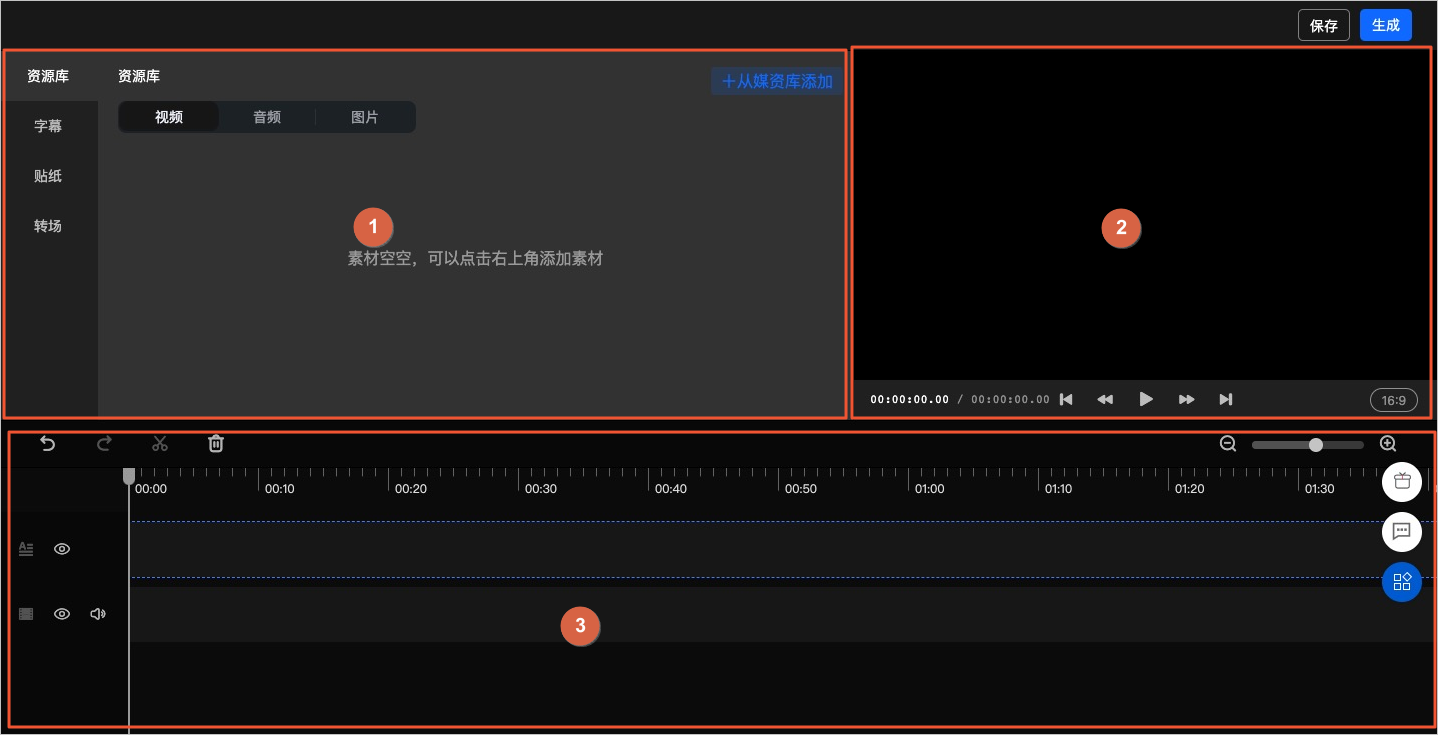
Task: Open the 贴纸 sidebar item
Action: coord(48,176)
